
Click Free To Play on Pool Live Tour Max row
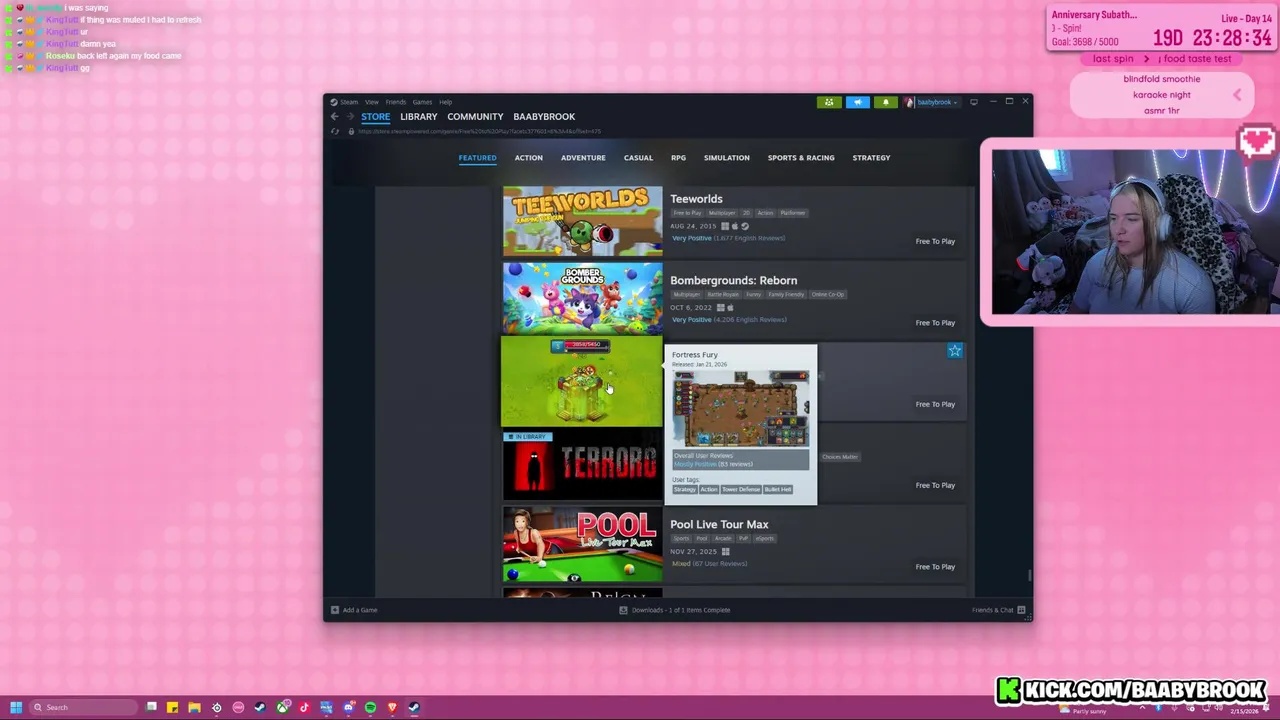(935, 567)
